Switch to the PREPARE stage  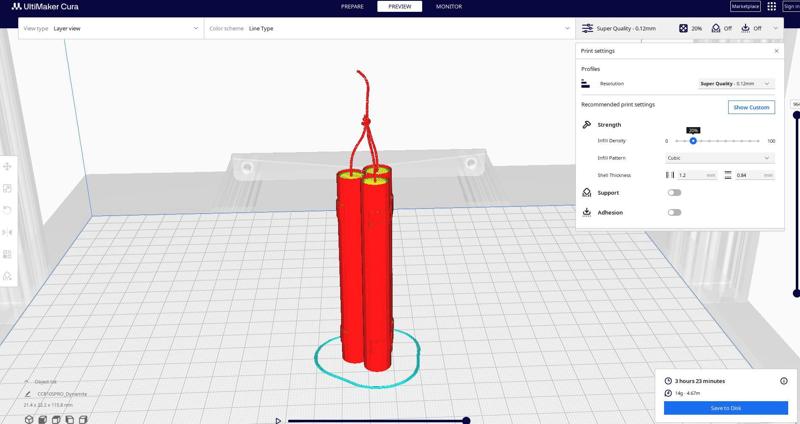[x=352, y=7]
